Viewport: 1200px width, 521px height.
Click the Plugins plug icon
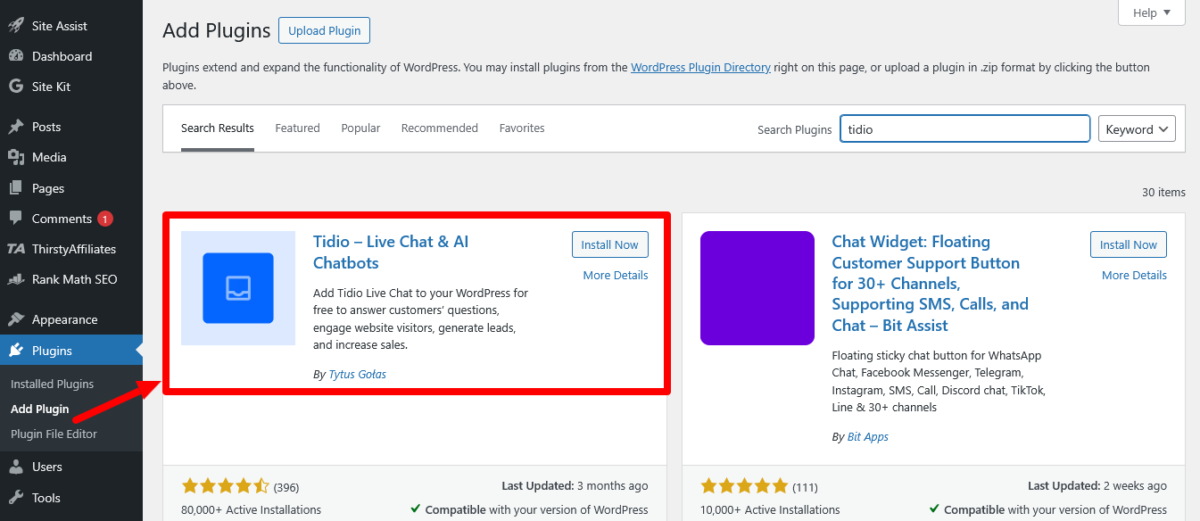click(16, 351)
